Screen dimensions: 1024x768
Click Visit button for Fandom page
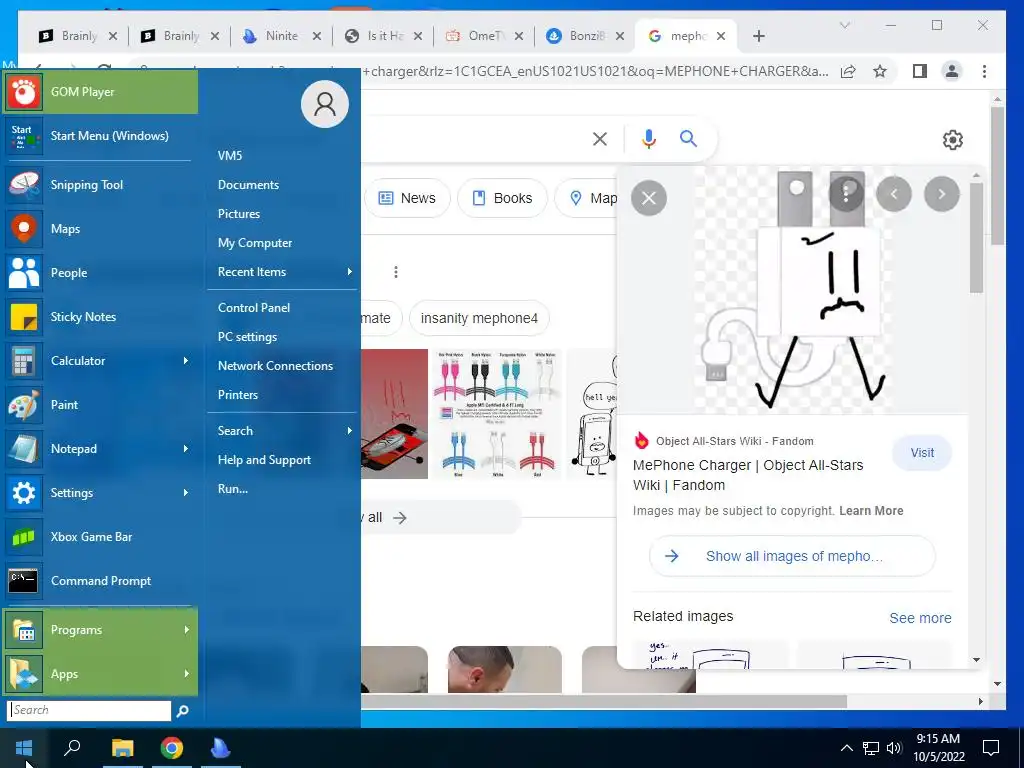tap(922, 453)
